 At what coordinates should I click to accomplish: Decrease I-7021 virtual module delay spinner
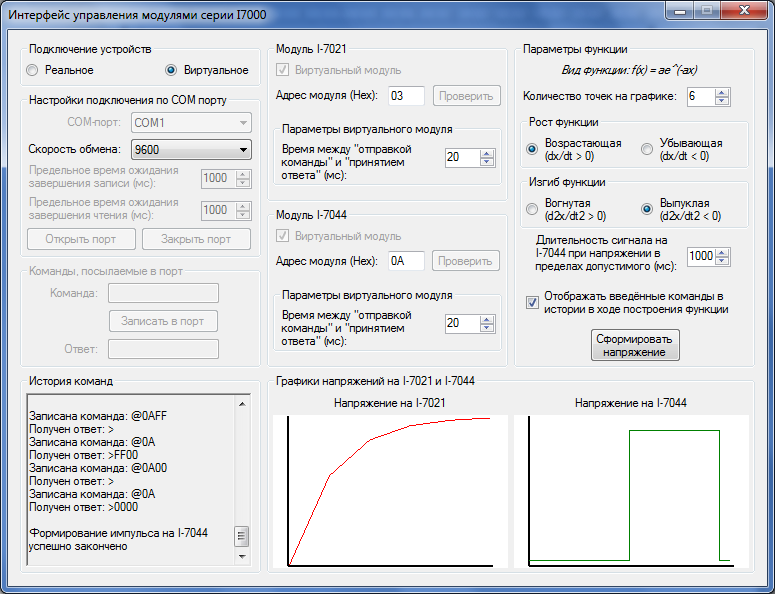point(487,162)
